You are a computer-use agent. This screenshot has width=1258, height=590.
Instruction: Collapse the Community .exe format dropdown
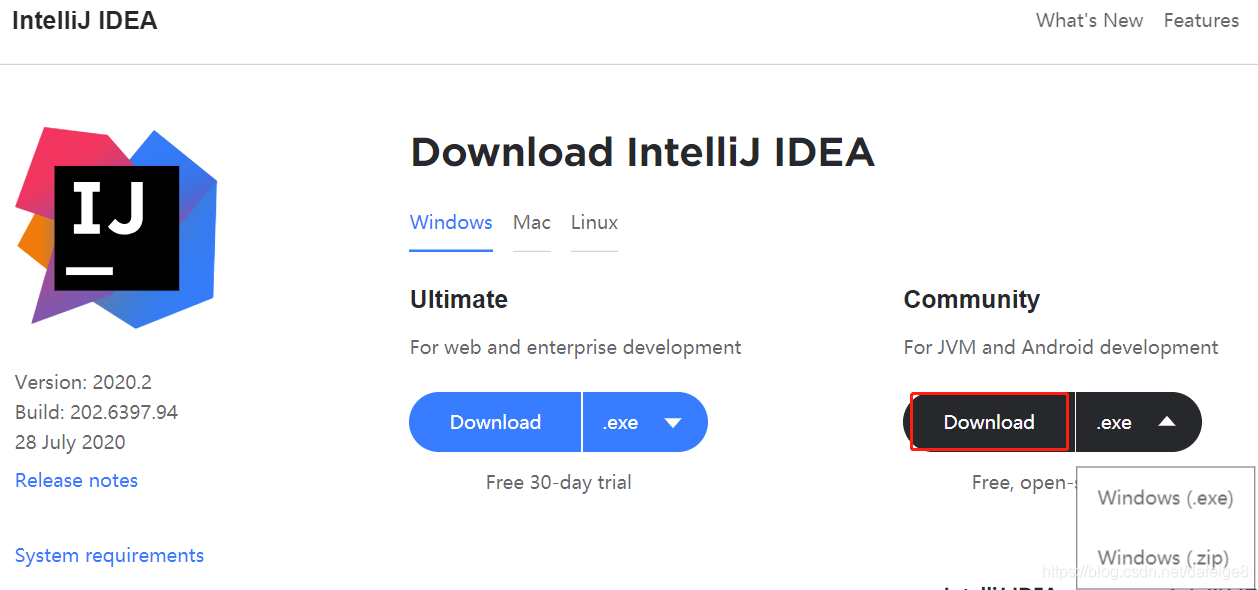(1138, 422)
